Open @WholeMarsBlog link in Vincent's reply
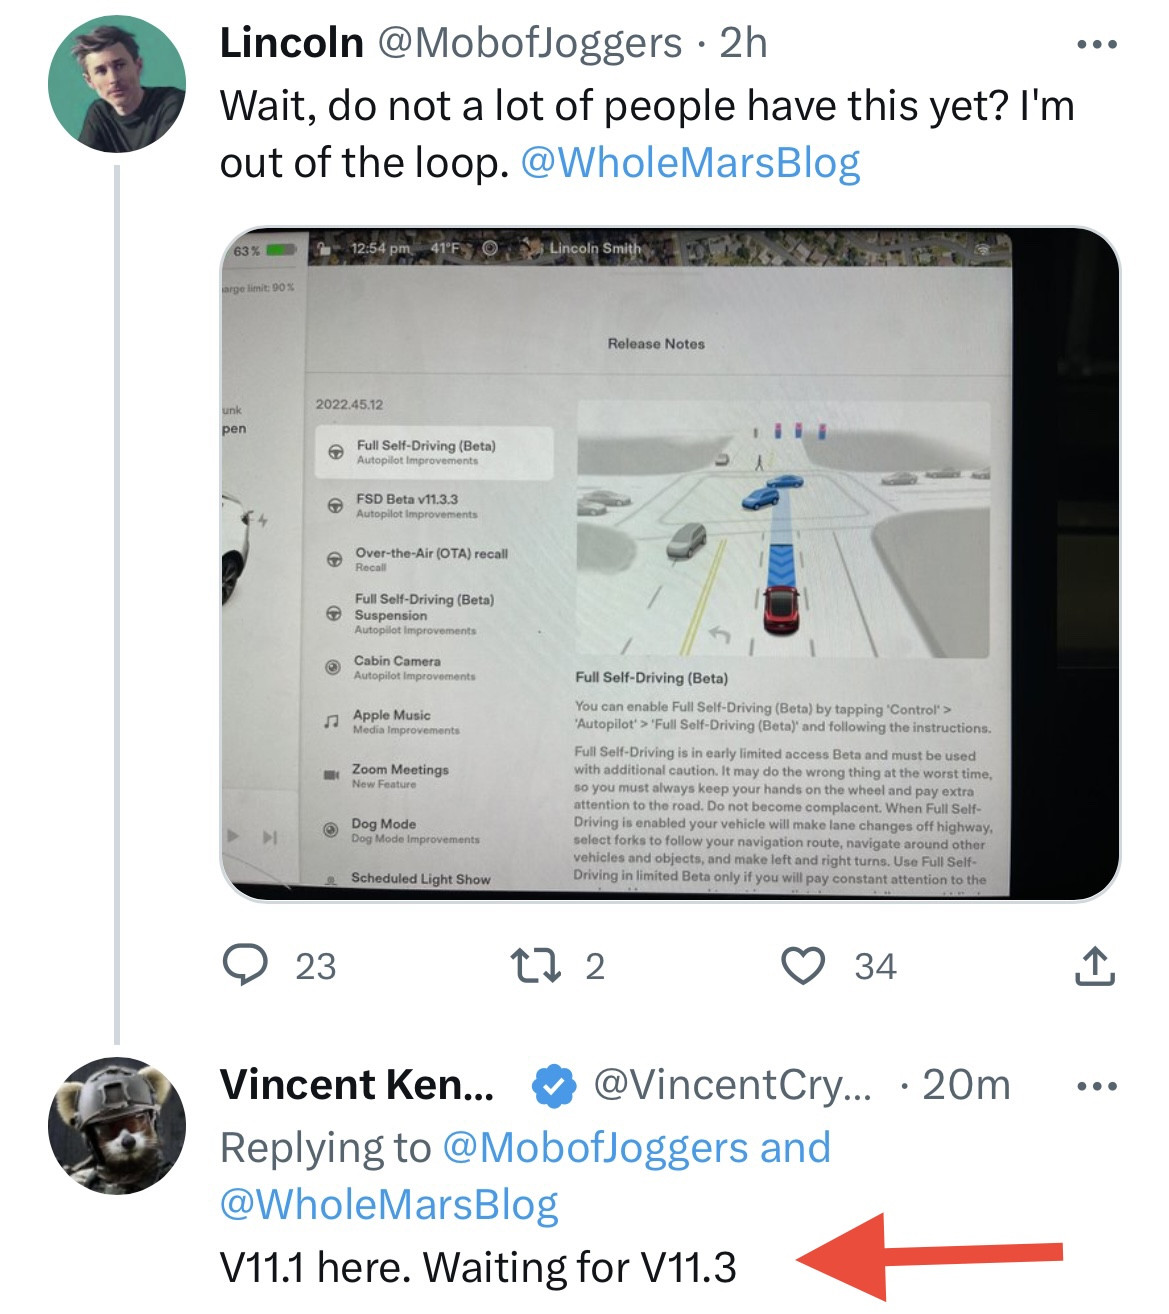 tap(389, 1205)
